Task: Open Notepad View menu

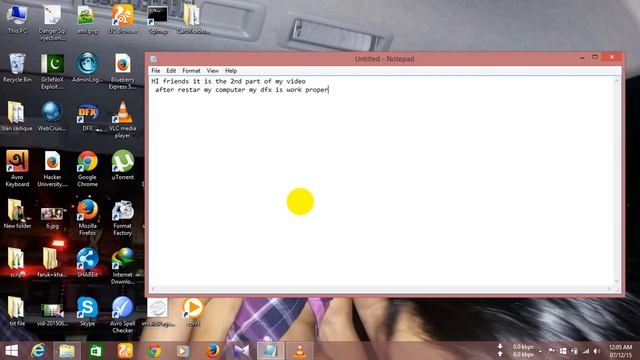Action: (212, 71)
